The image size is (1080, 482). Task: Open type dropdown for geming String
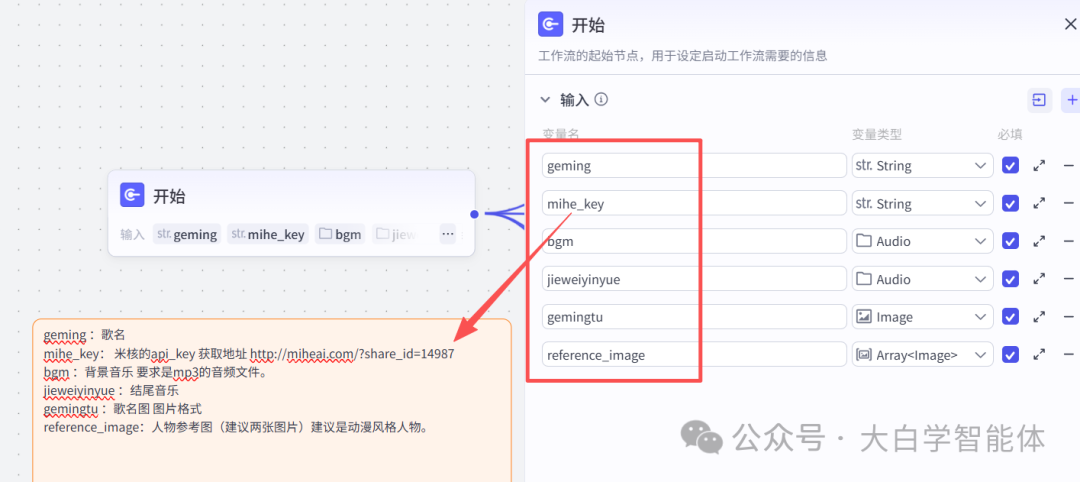pos(922,165)
